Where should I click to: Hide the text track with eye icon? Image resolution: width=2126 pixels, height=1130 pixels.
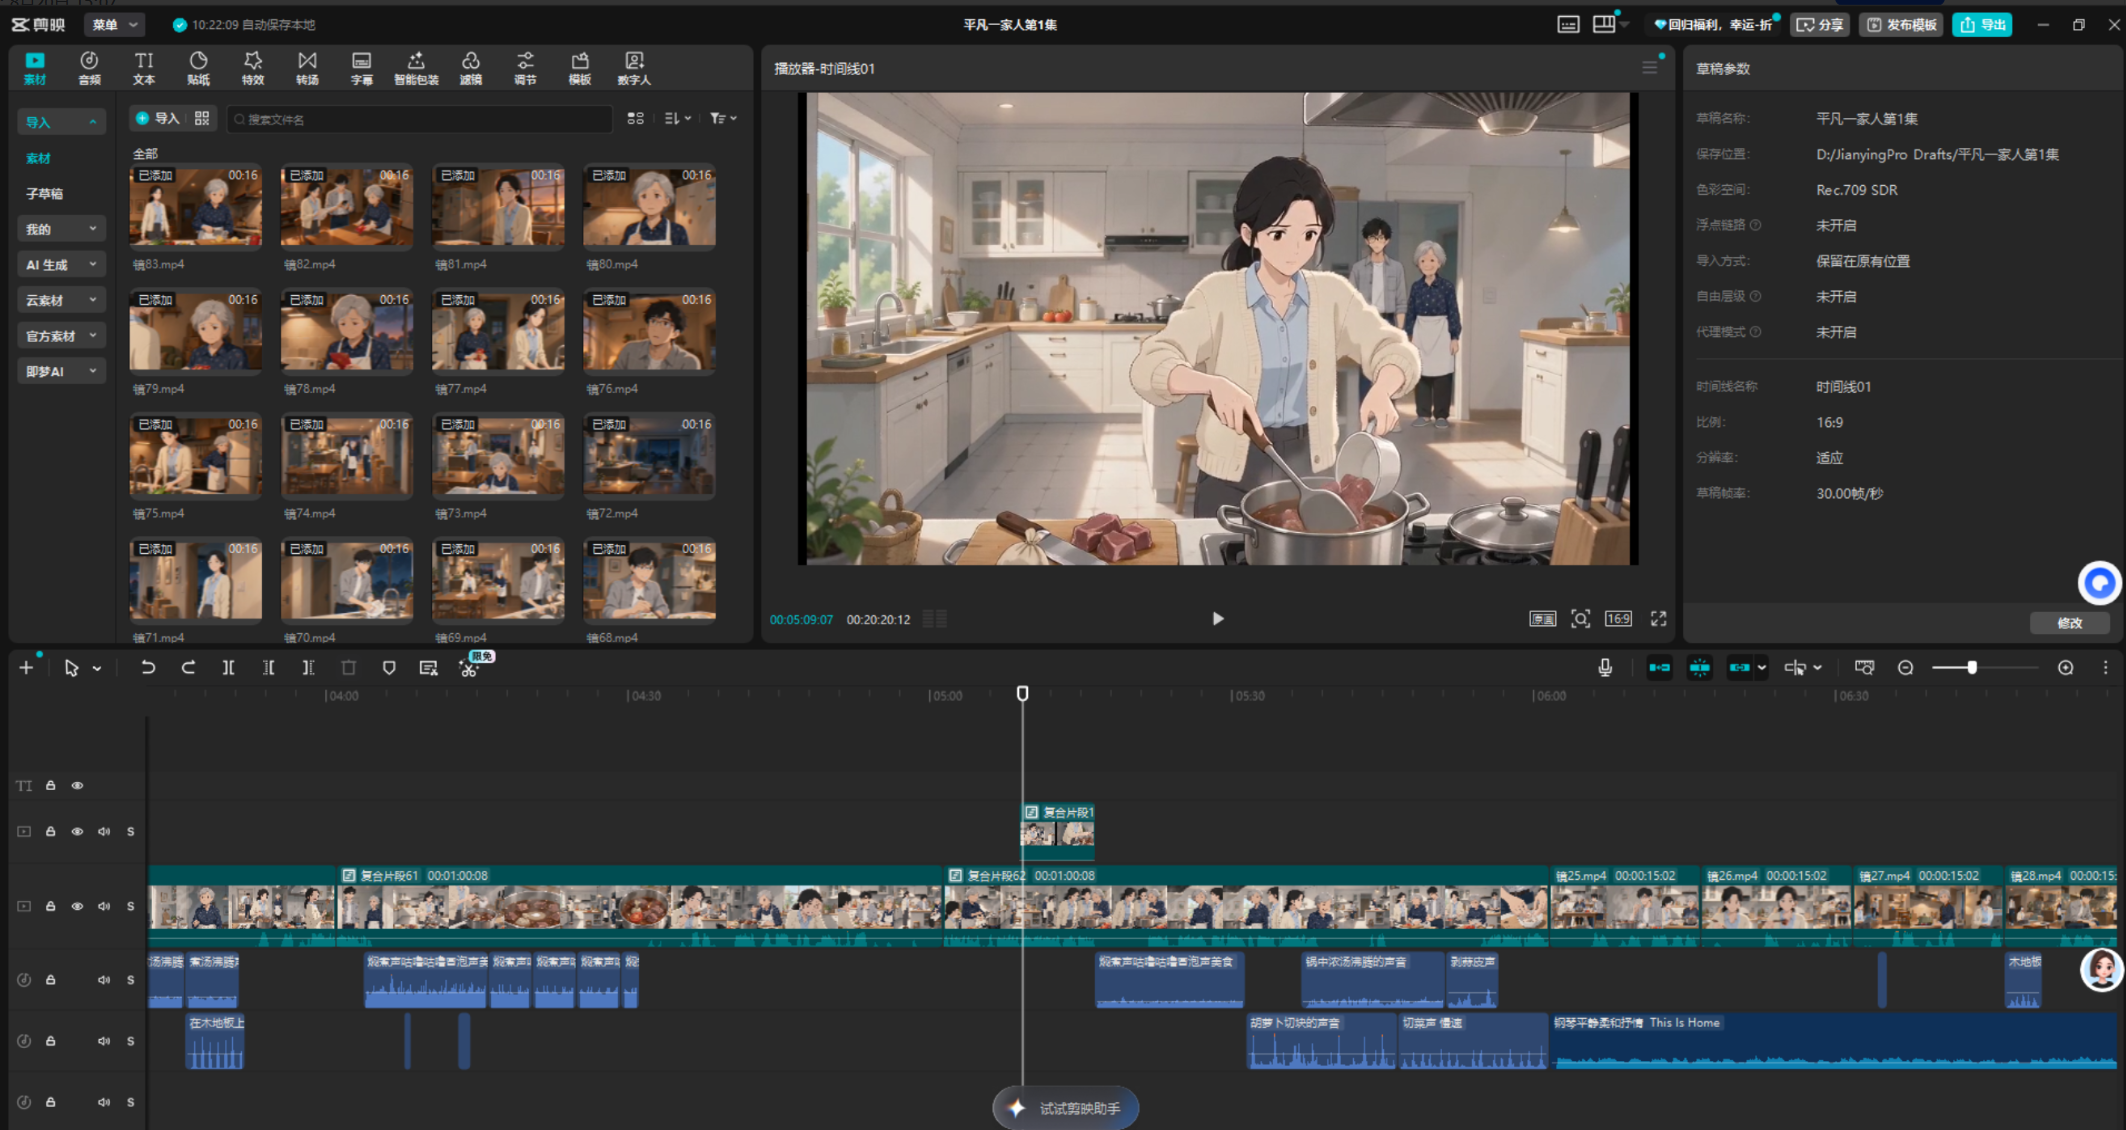pyautogui.click(x=77, y=786)
